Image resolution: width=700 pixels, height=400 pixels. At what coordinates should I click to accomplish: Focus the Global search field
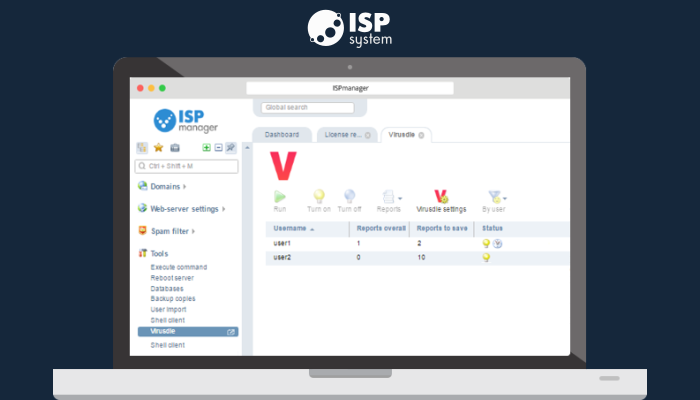(308, 108)
